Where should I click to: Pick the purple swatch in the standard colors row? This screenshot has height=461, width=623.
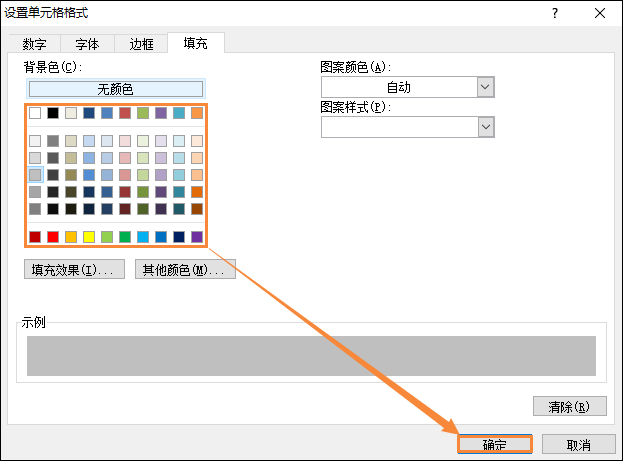pyautogui.click(x=197, y=237)
